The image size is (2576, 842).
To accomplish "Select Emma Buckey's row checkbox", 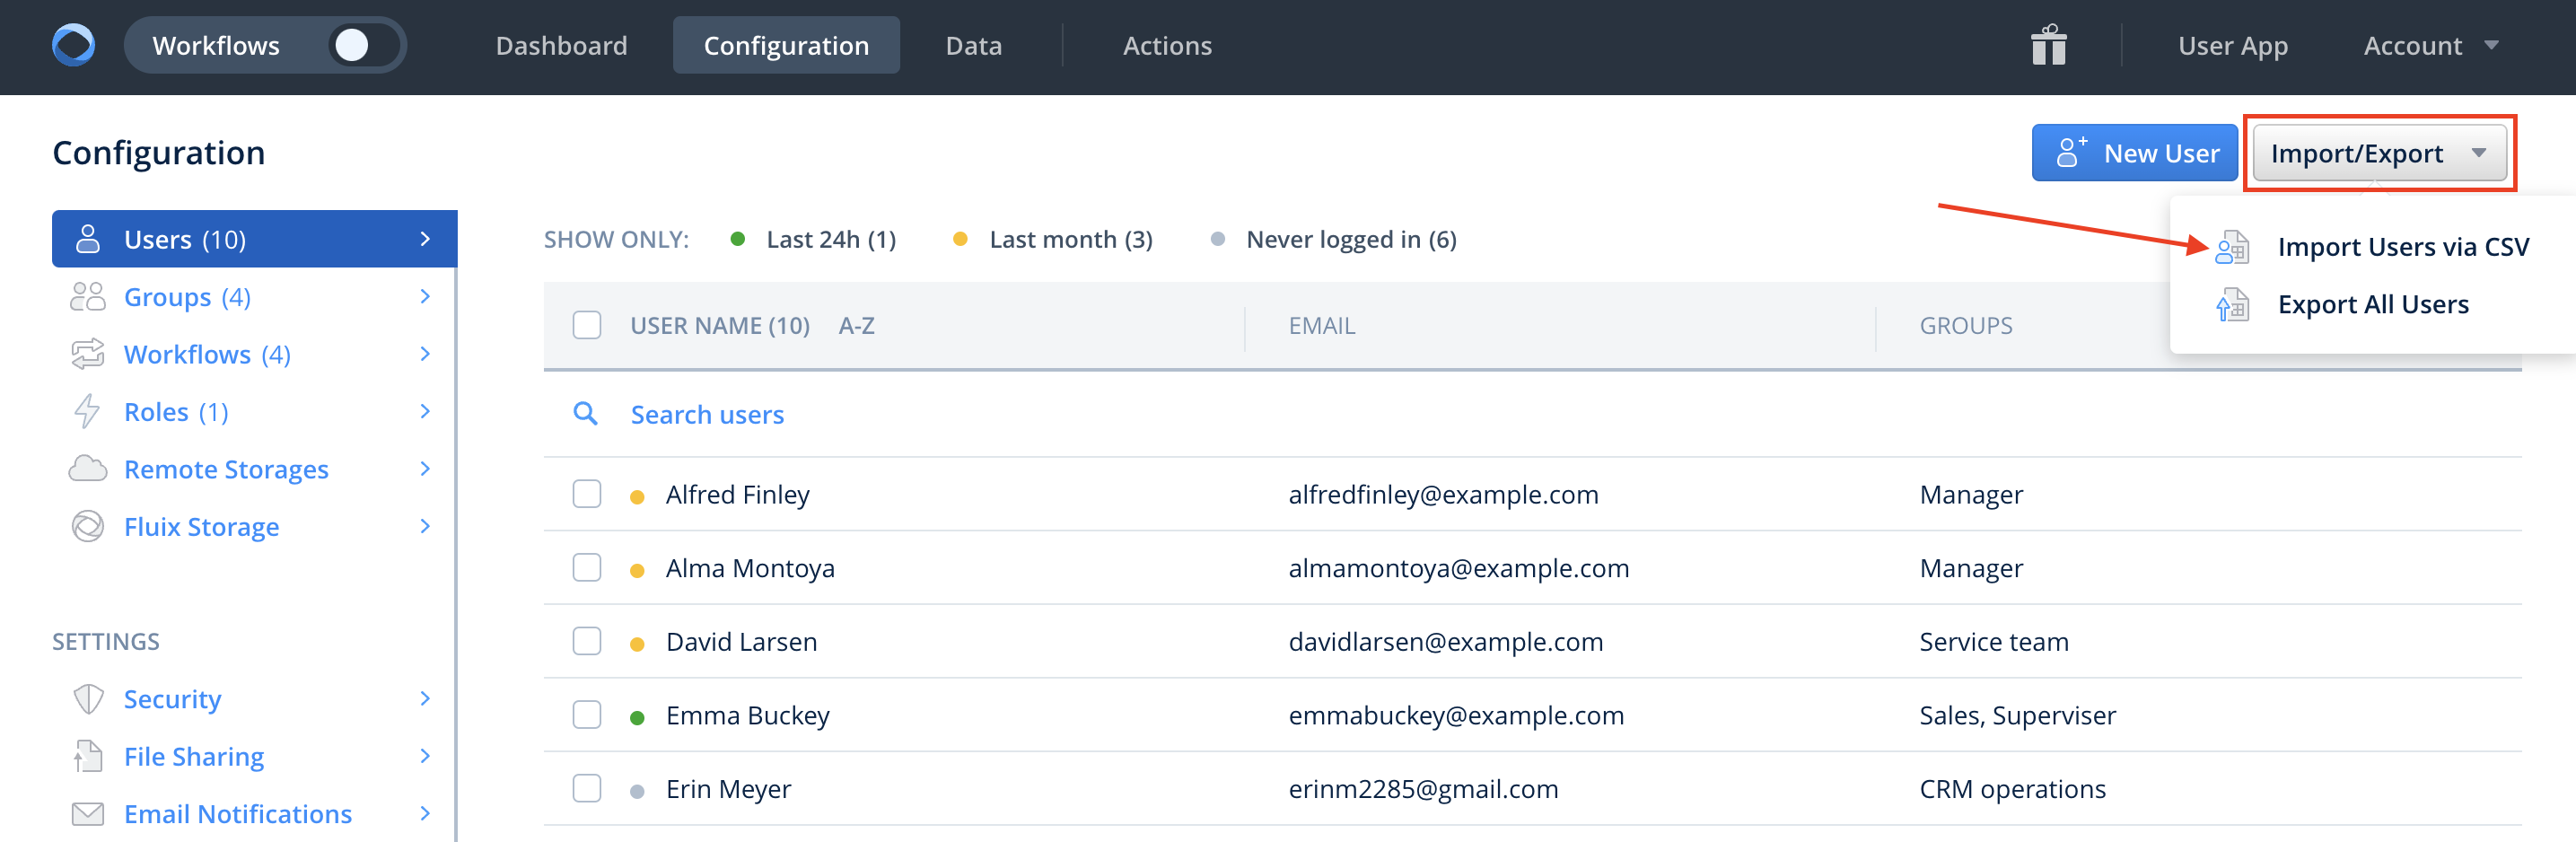I will (x=587, y=715).
